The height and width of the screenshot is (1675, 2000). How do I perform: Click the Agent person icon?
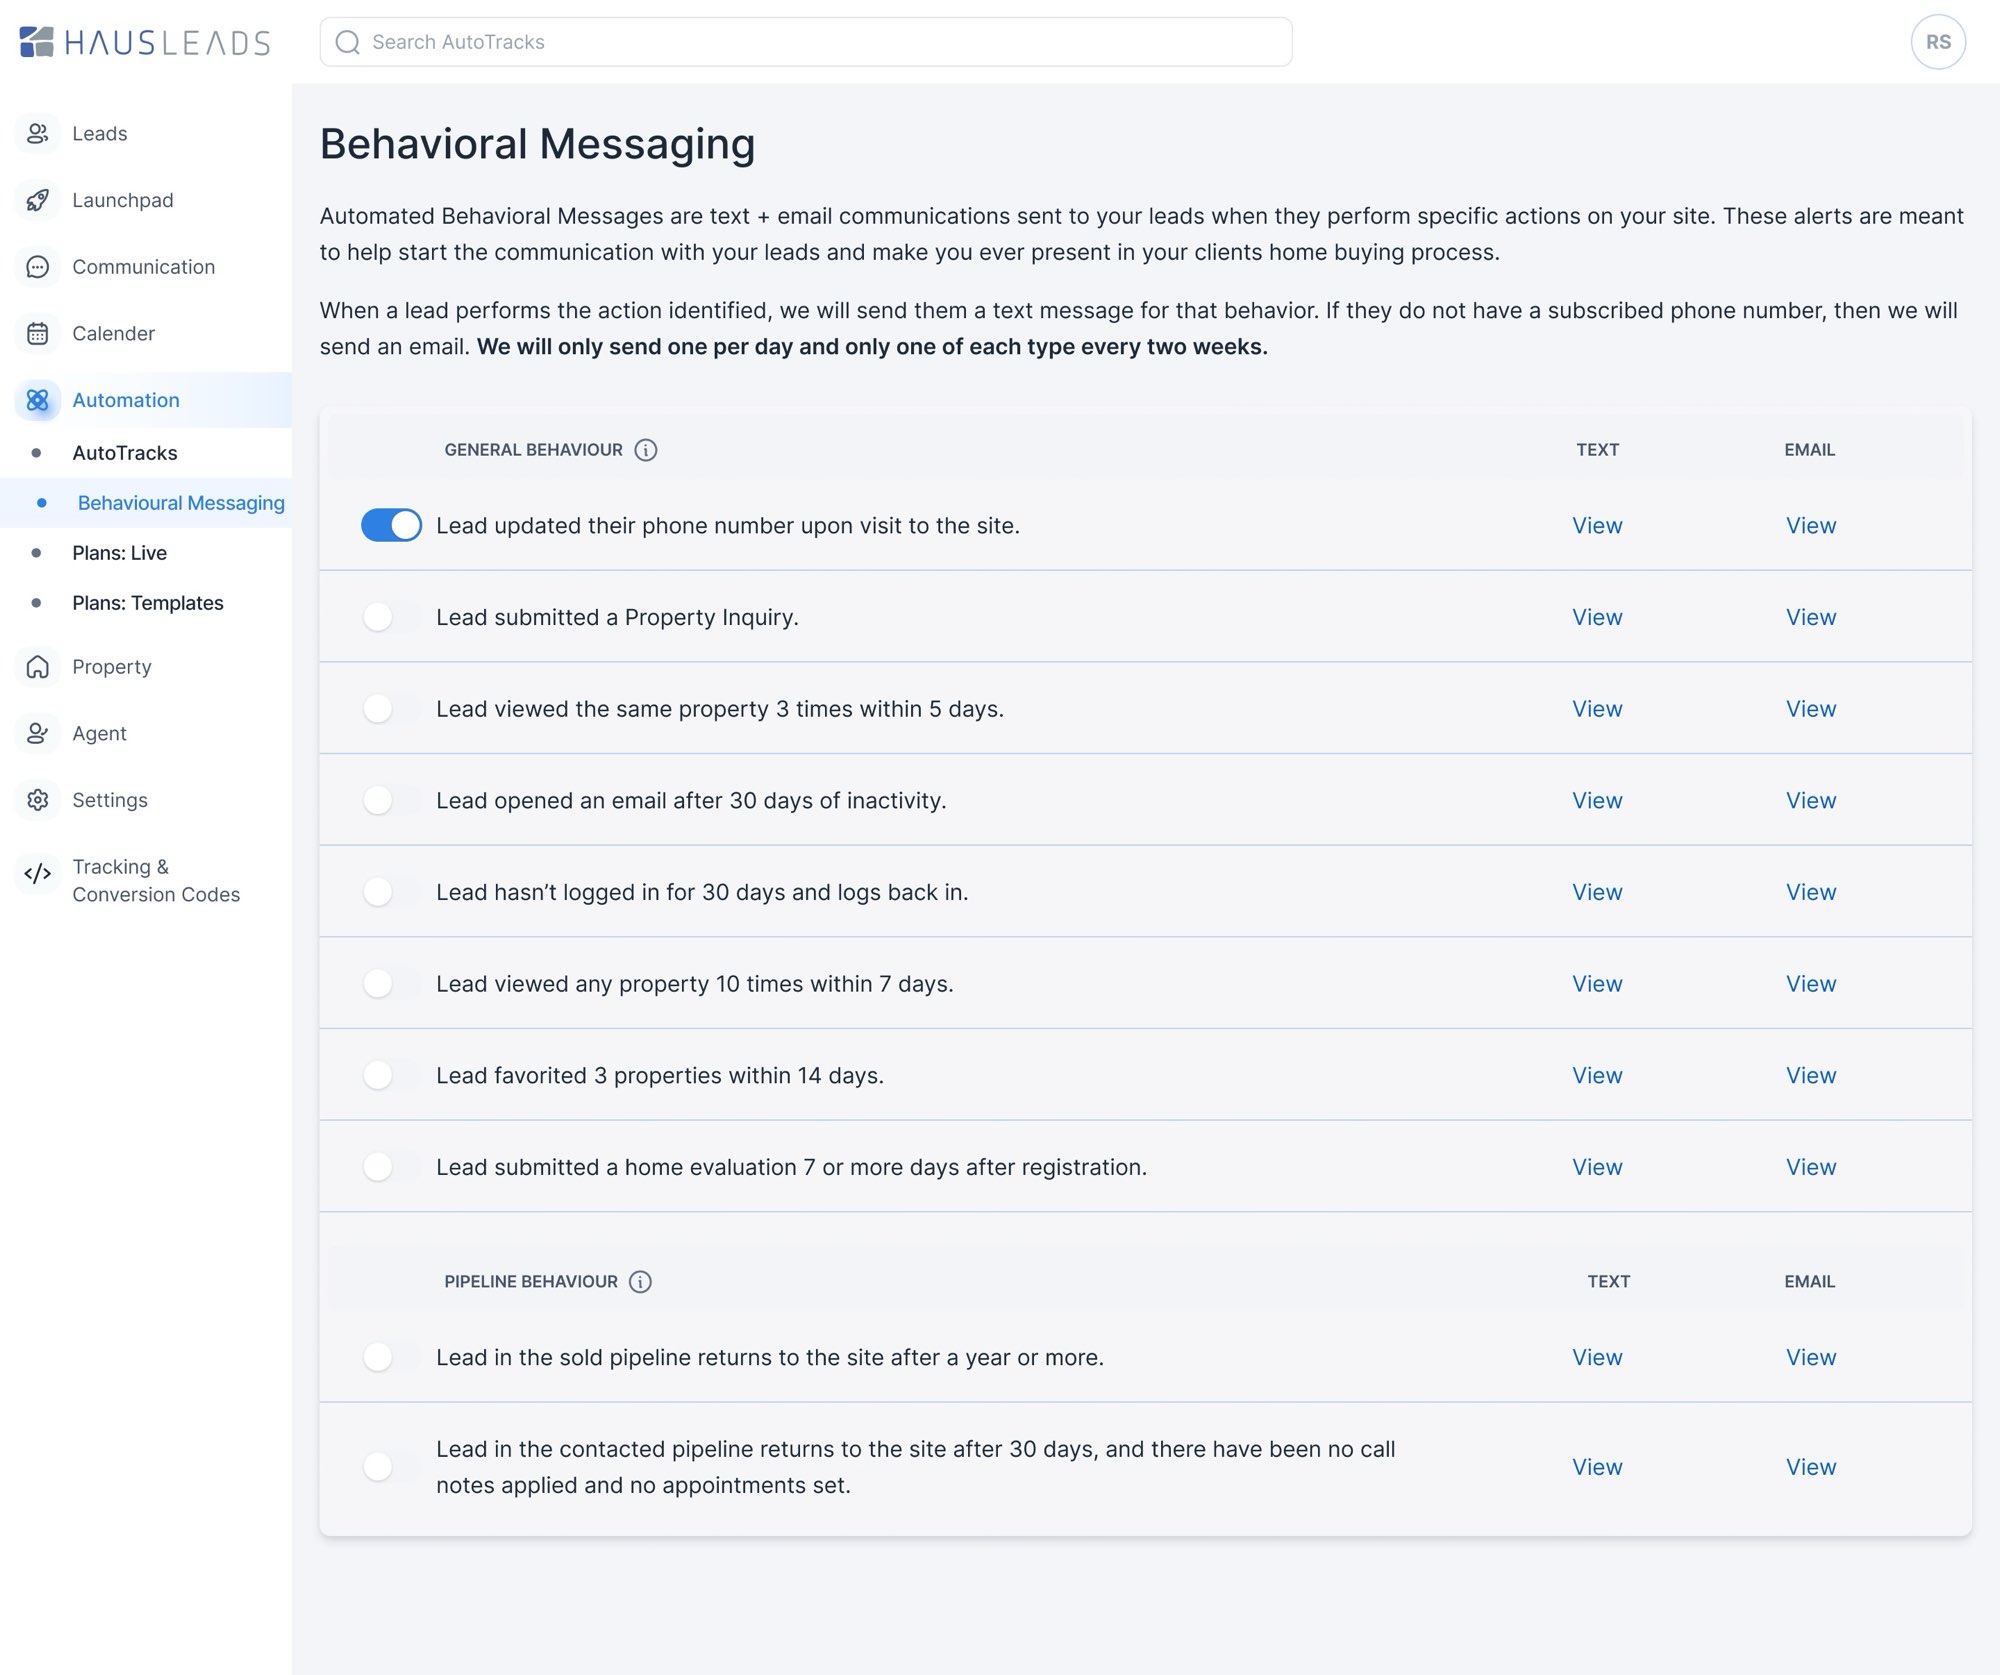tap(38, 733)
